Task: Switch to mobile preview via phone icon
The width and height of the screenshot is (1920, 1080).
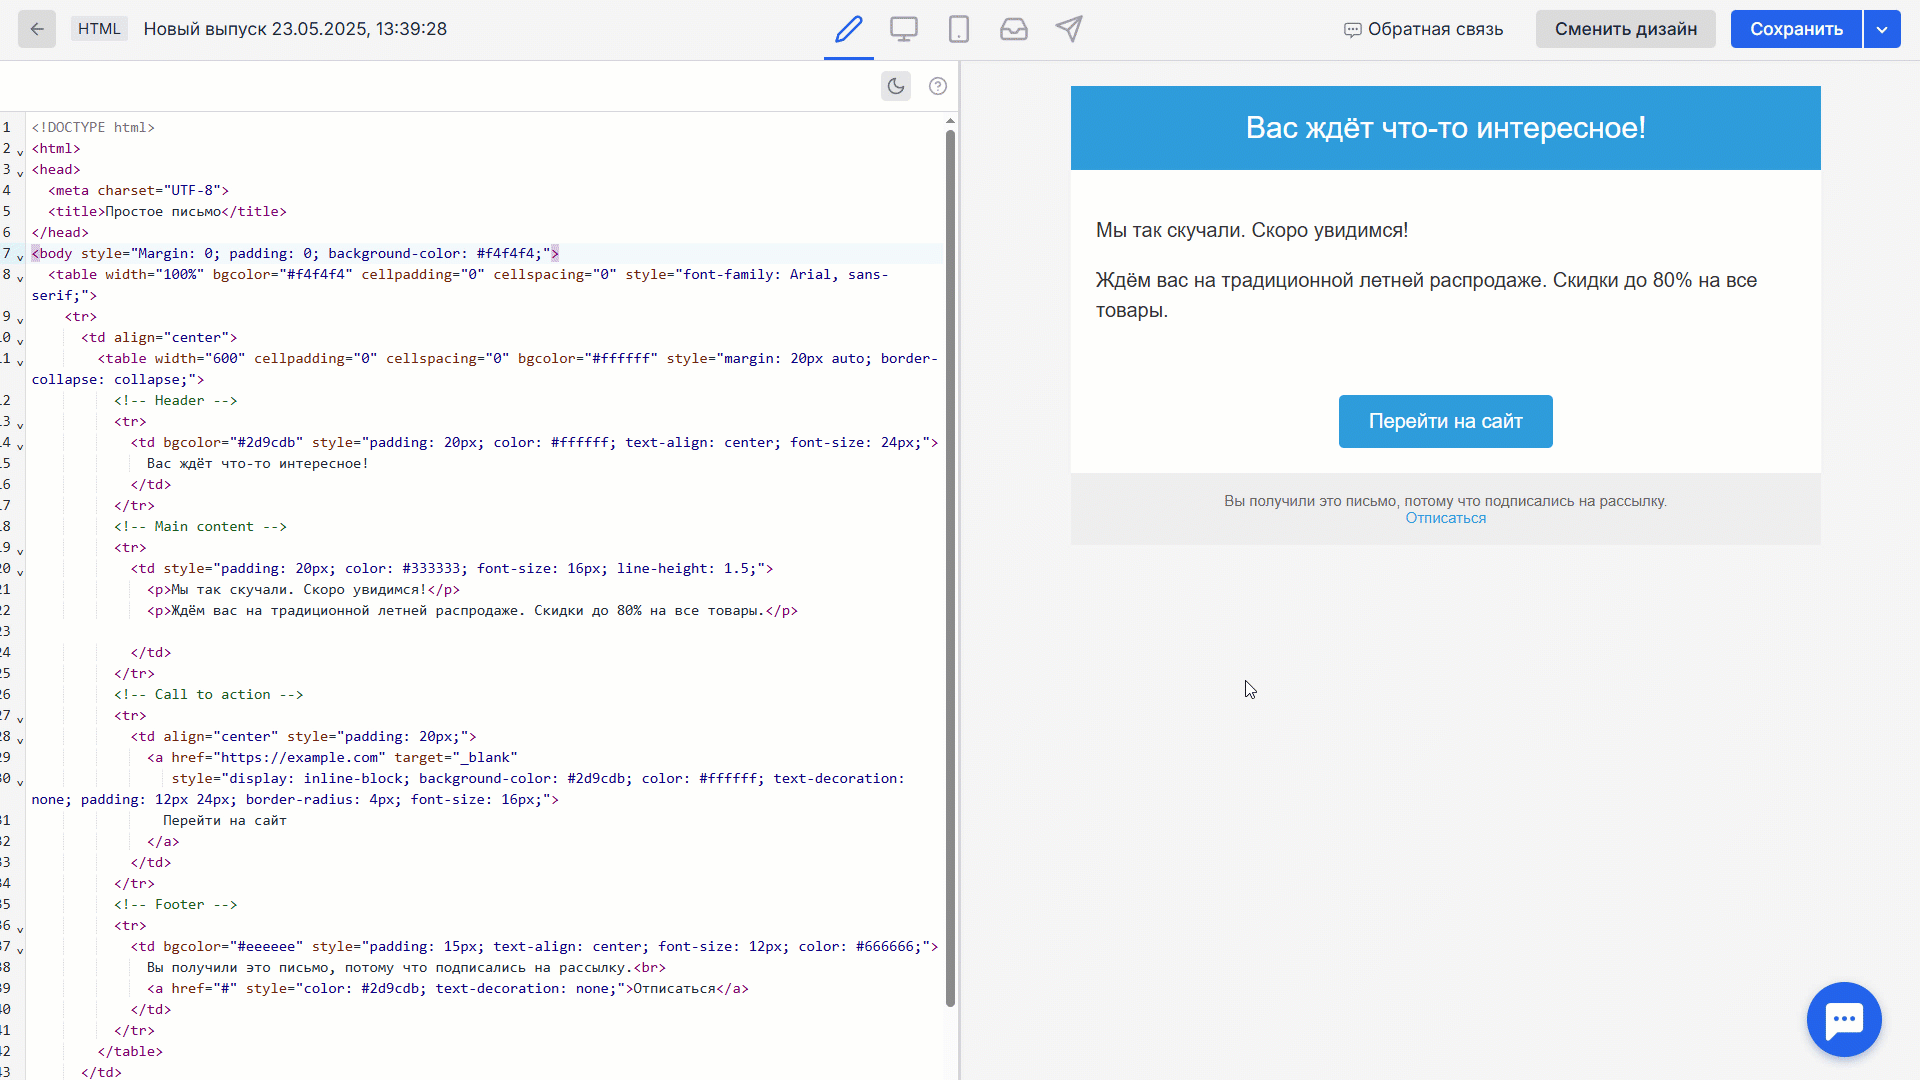Action: 959,29
